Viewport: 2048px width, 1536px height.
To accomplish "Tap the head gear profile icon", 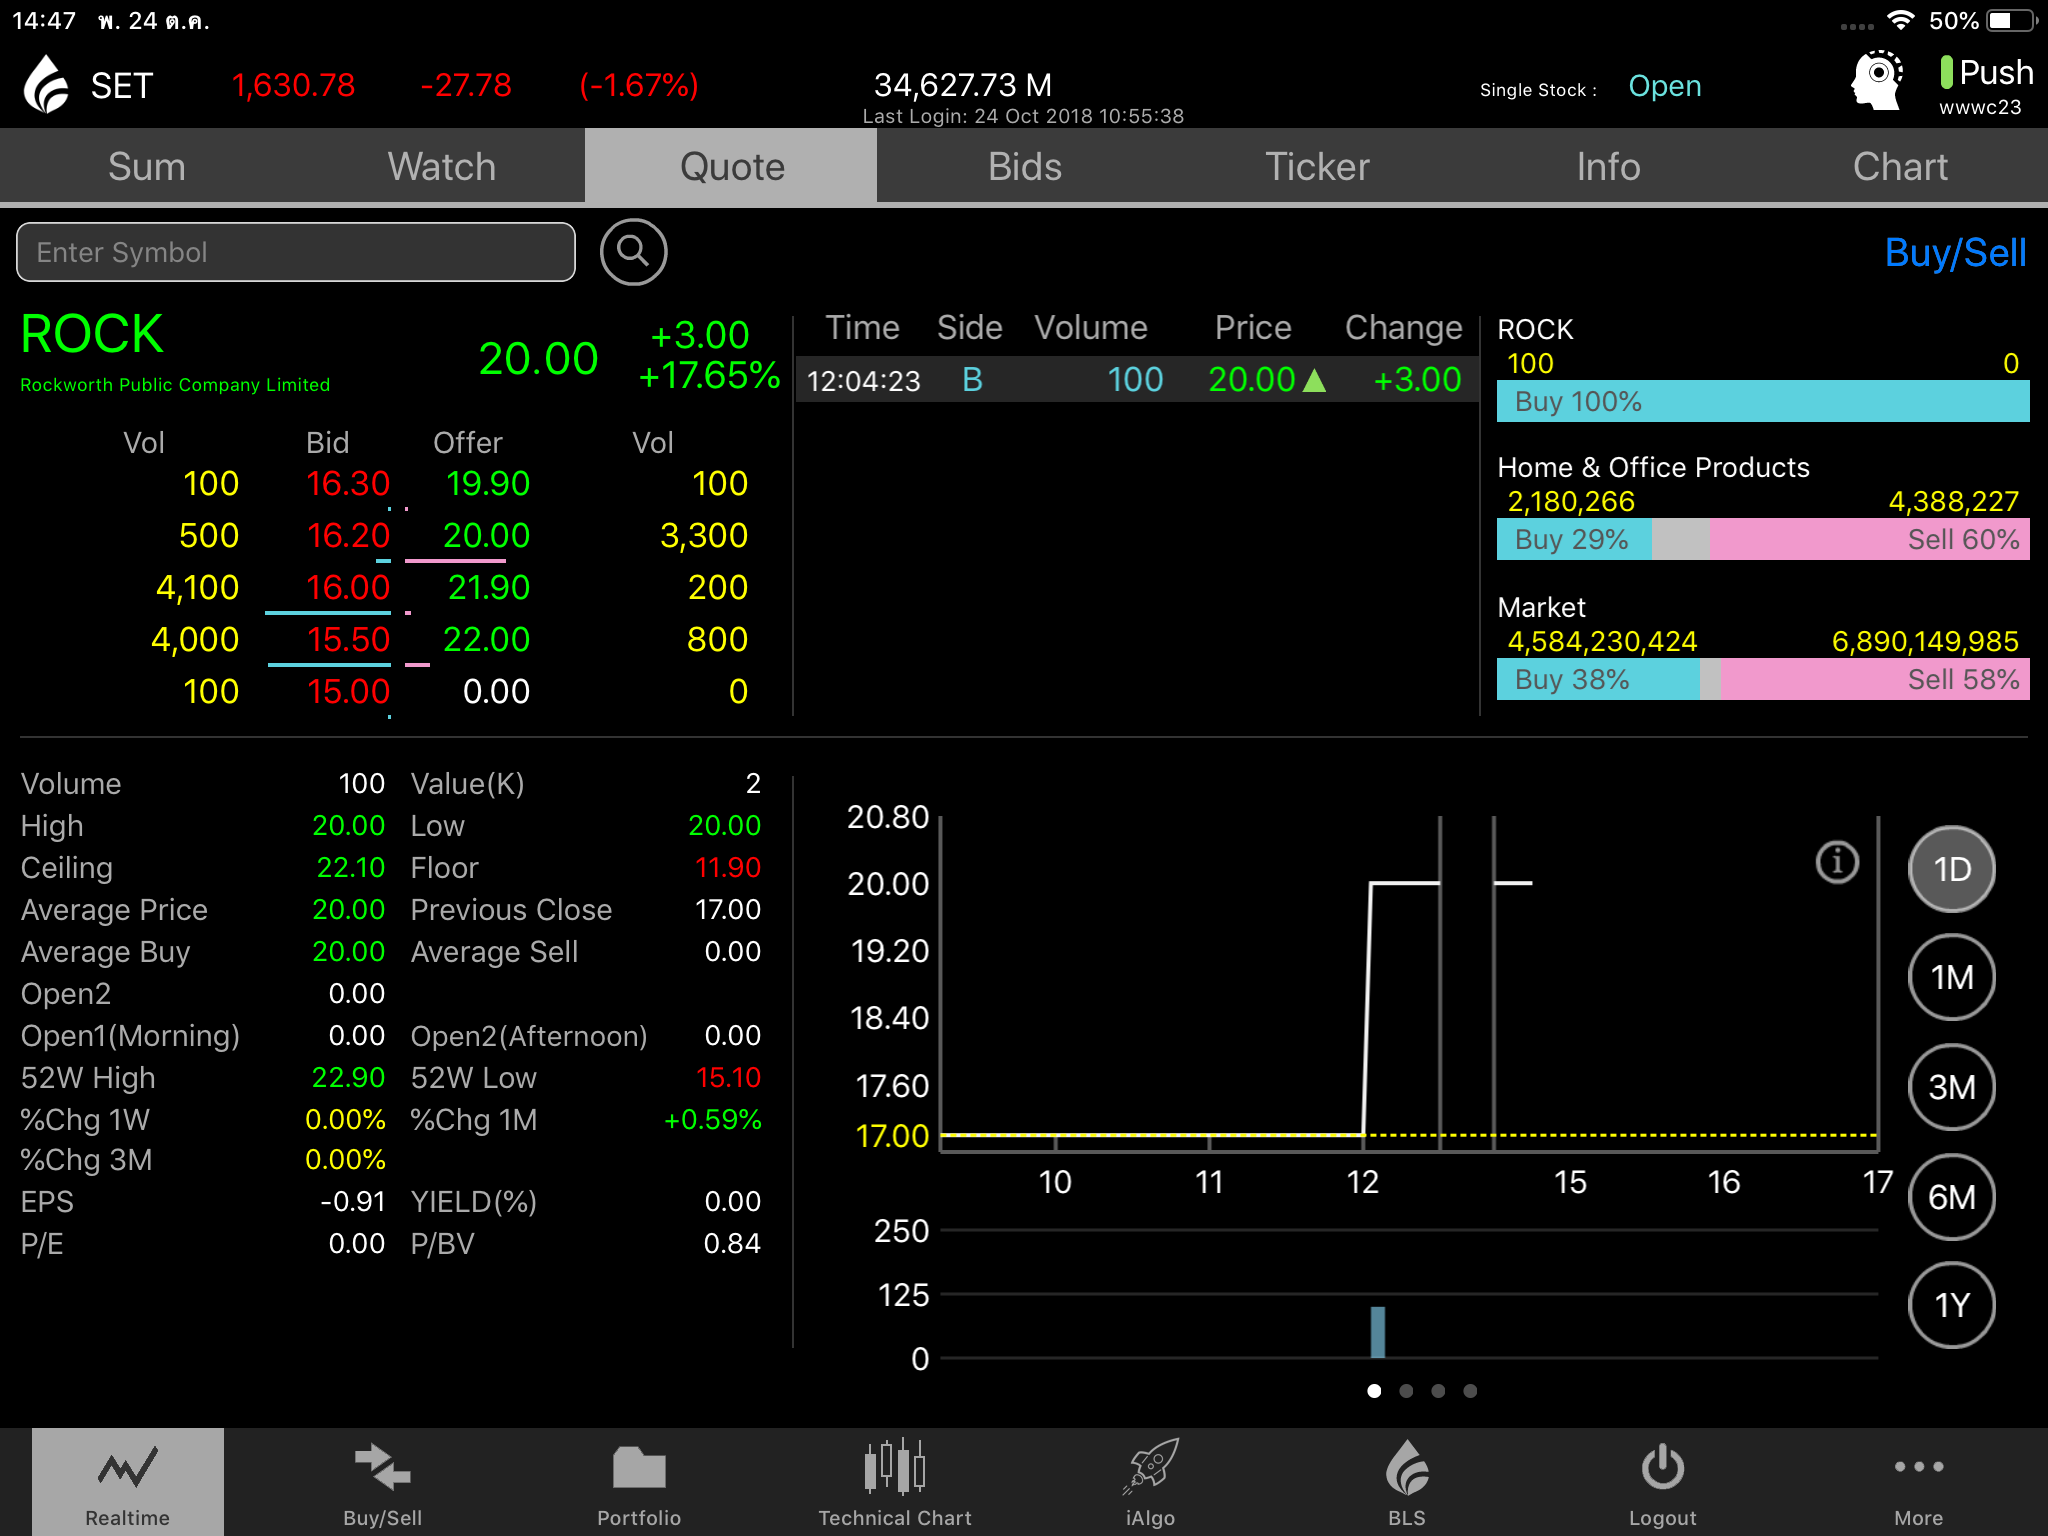I will 1876,82.
